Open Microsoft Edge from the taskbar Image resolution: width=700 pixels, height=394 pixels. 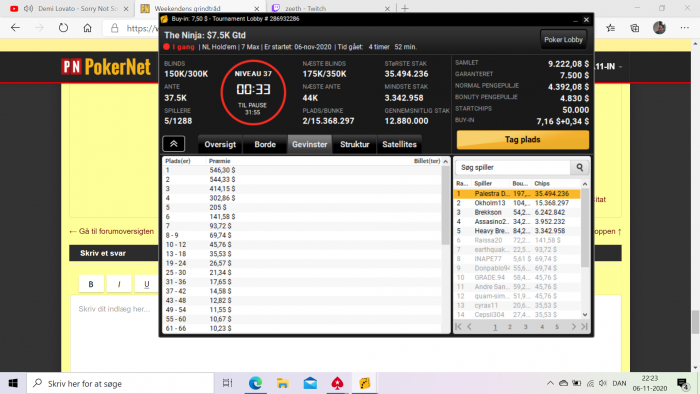coord(255,383)
